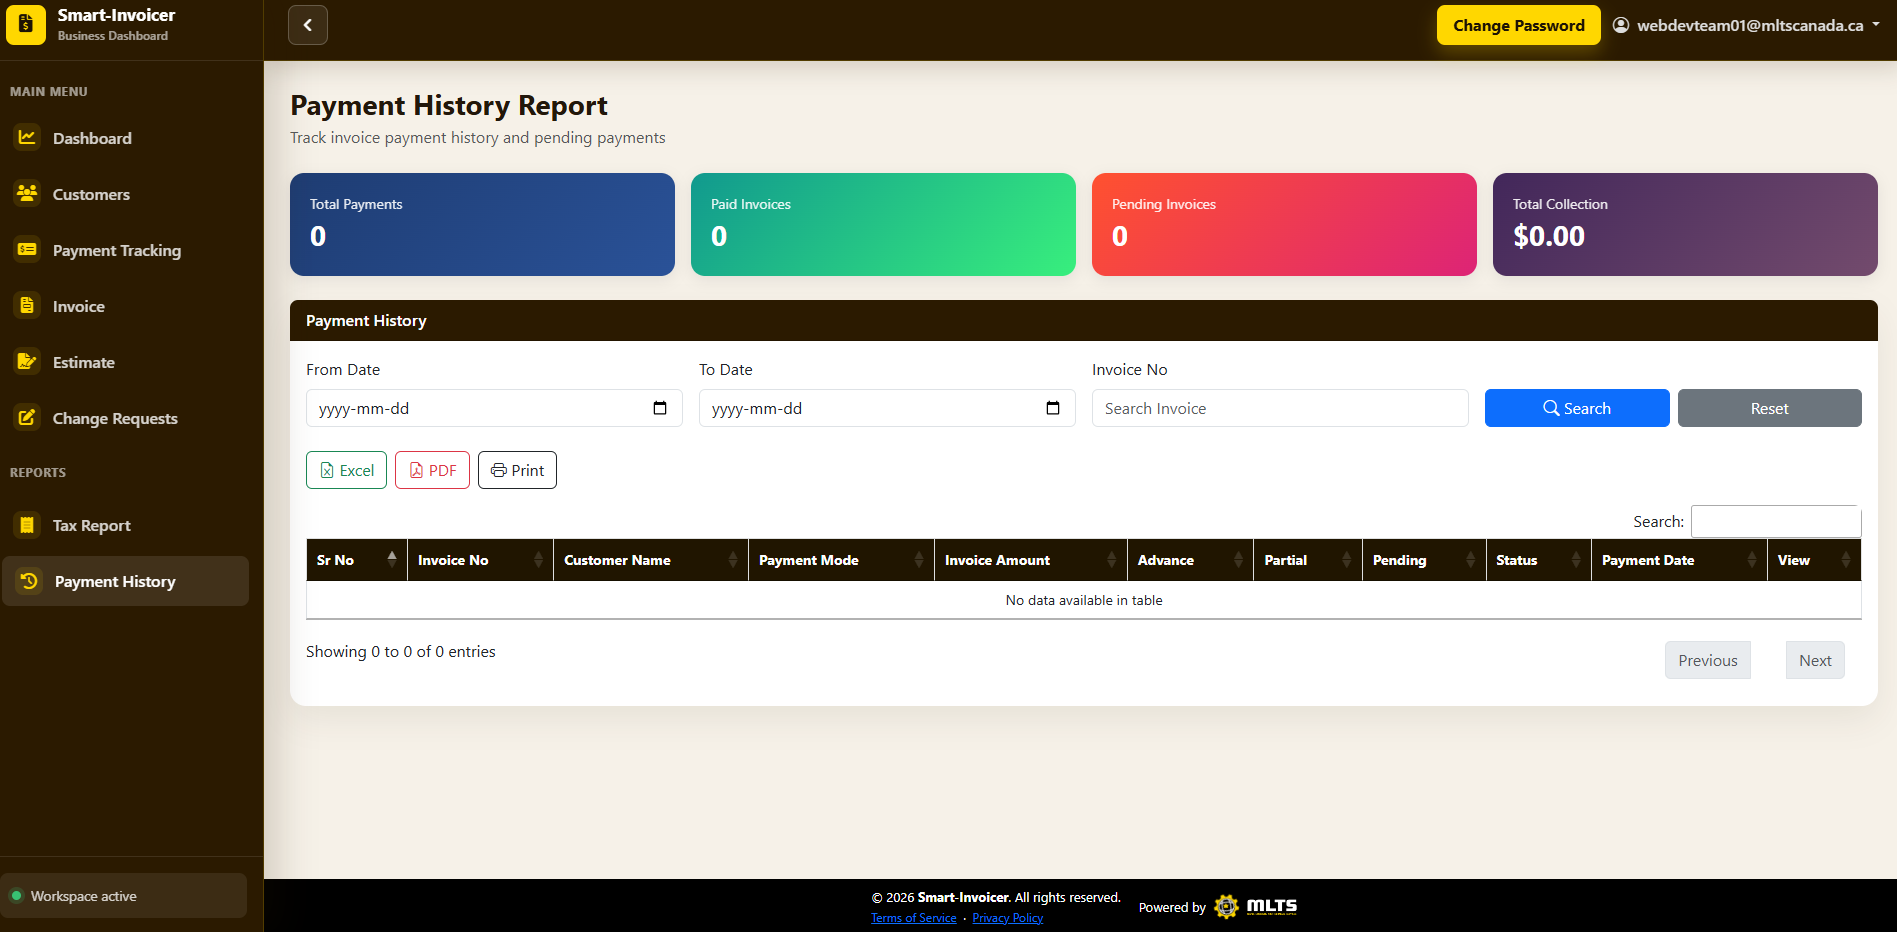Screen dimensions: 1897x932
Task: Click the Payment History clock icon
Action: [x=29, y=580]
